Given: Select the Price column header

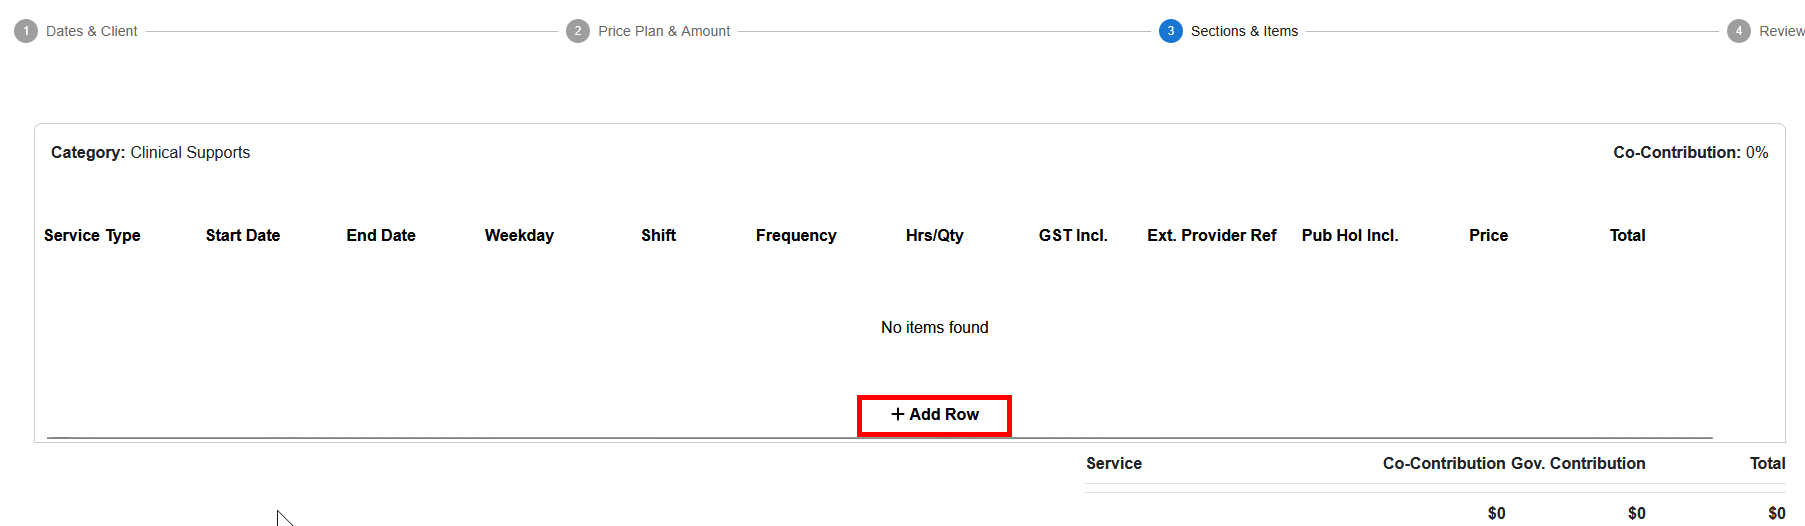Looking at the screenshot, I should 1488,235.
